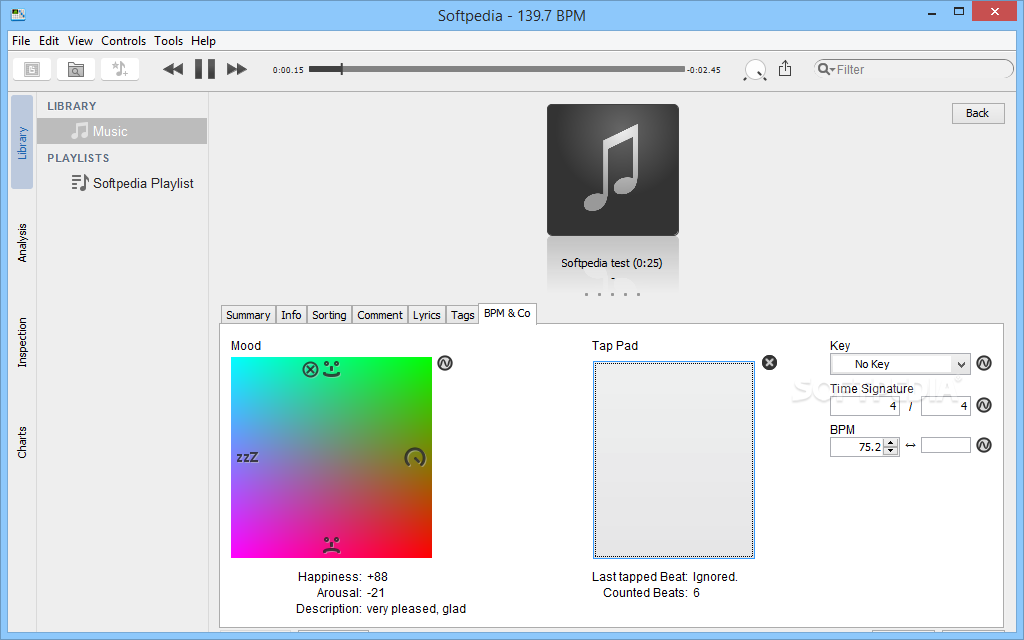
Task: Click the BPM value 75.2 field
Action: pyautogui.click(x=857, y=447)
